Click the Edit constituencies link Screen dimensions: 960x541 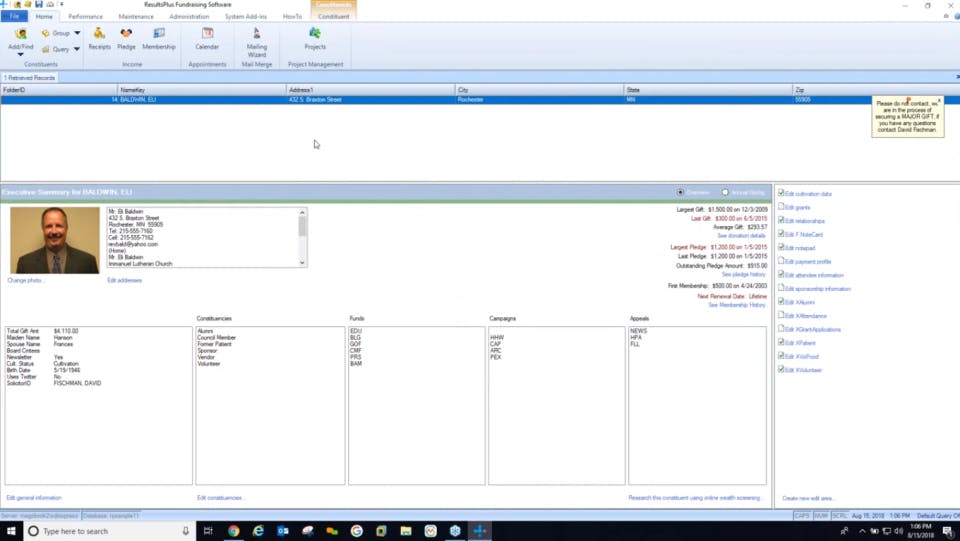(220, 498)
